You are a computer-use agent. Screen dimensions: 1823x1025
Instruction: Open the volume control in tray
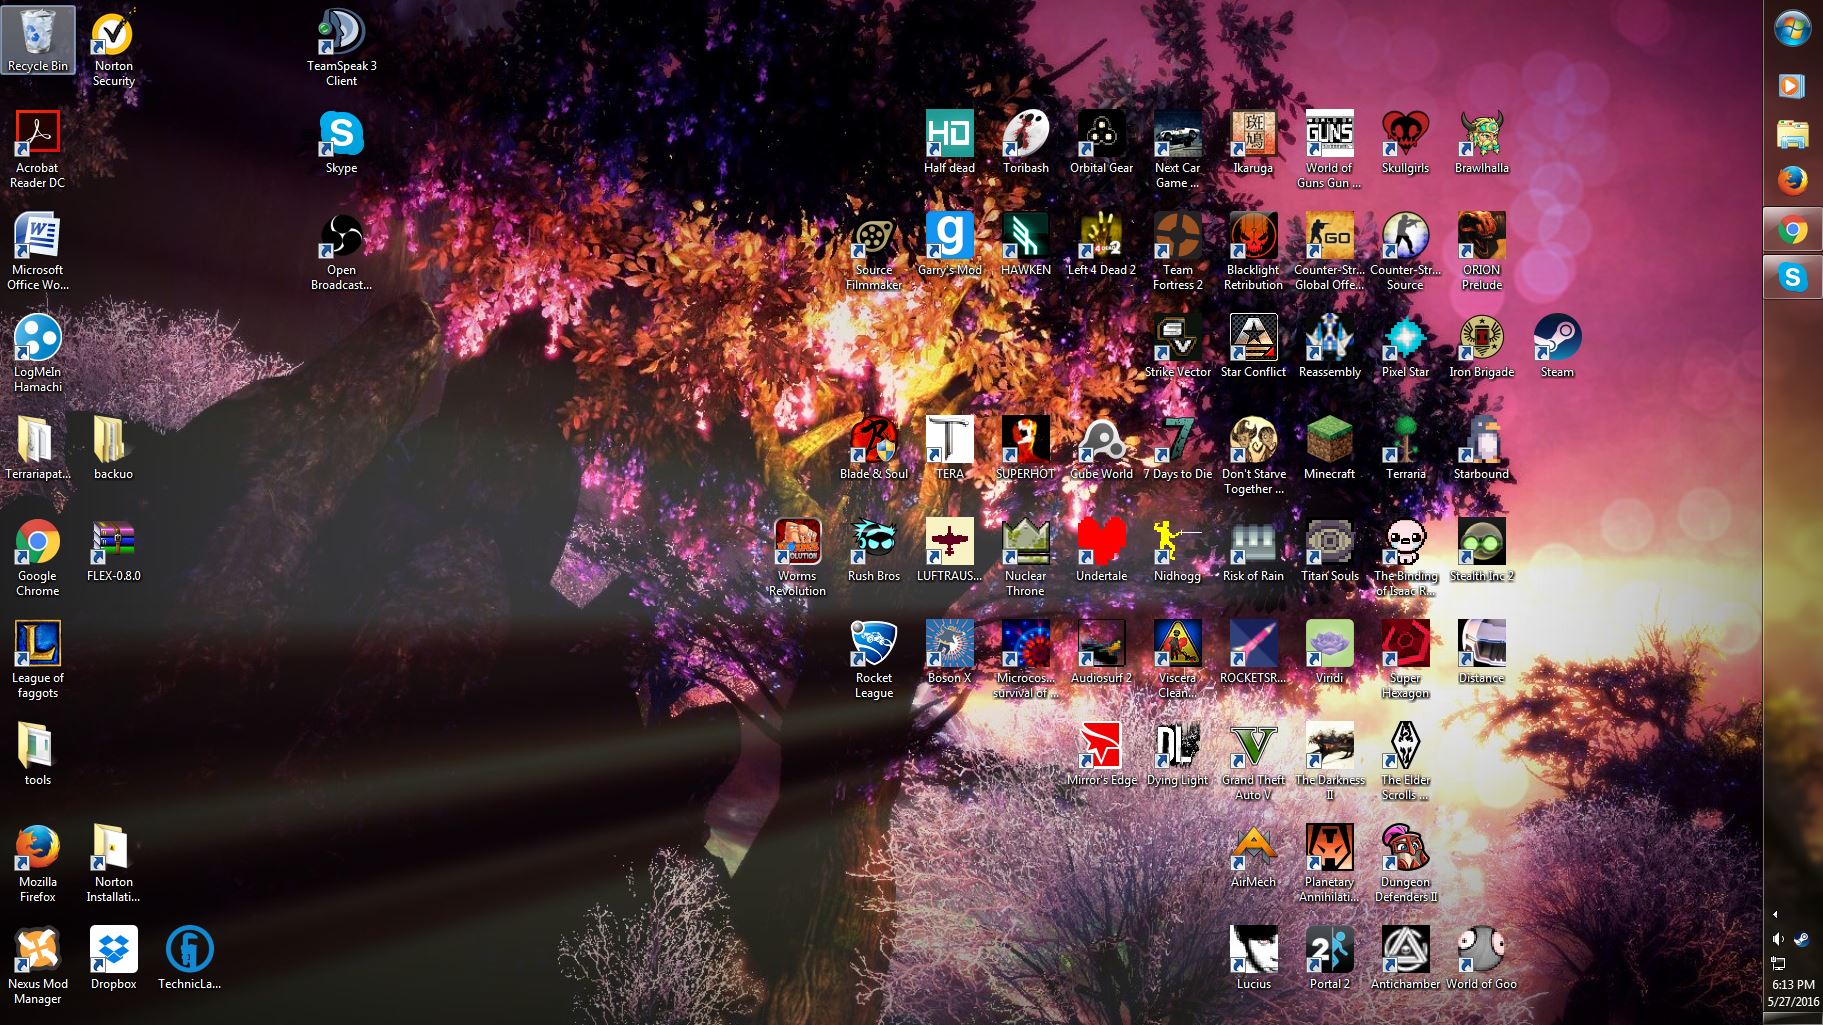pyautogui.click(x=1778, y=939)
